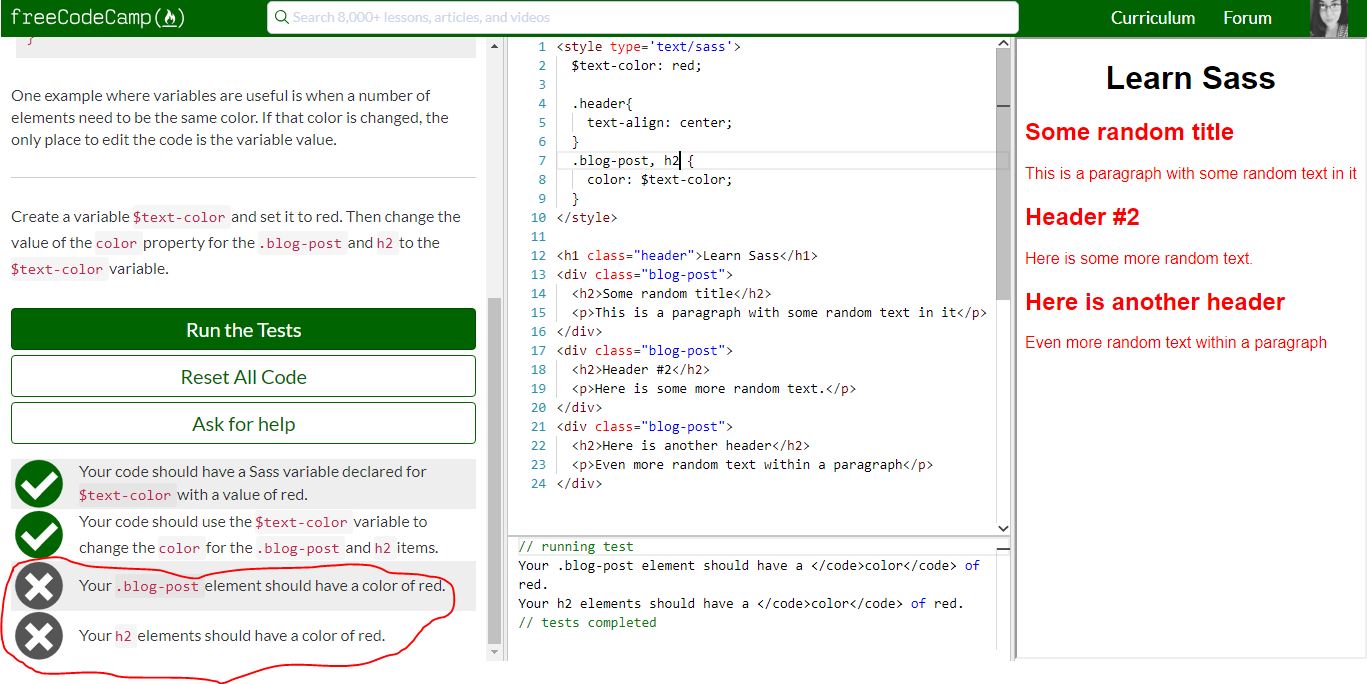Click Even more random text preview paragraph
Screen dimensions: 1367x684
coord(1176,342)
